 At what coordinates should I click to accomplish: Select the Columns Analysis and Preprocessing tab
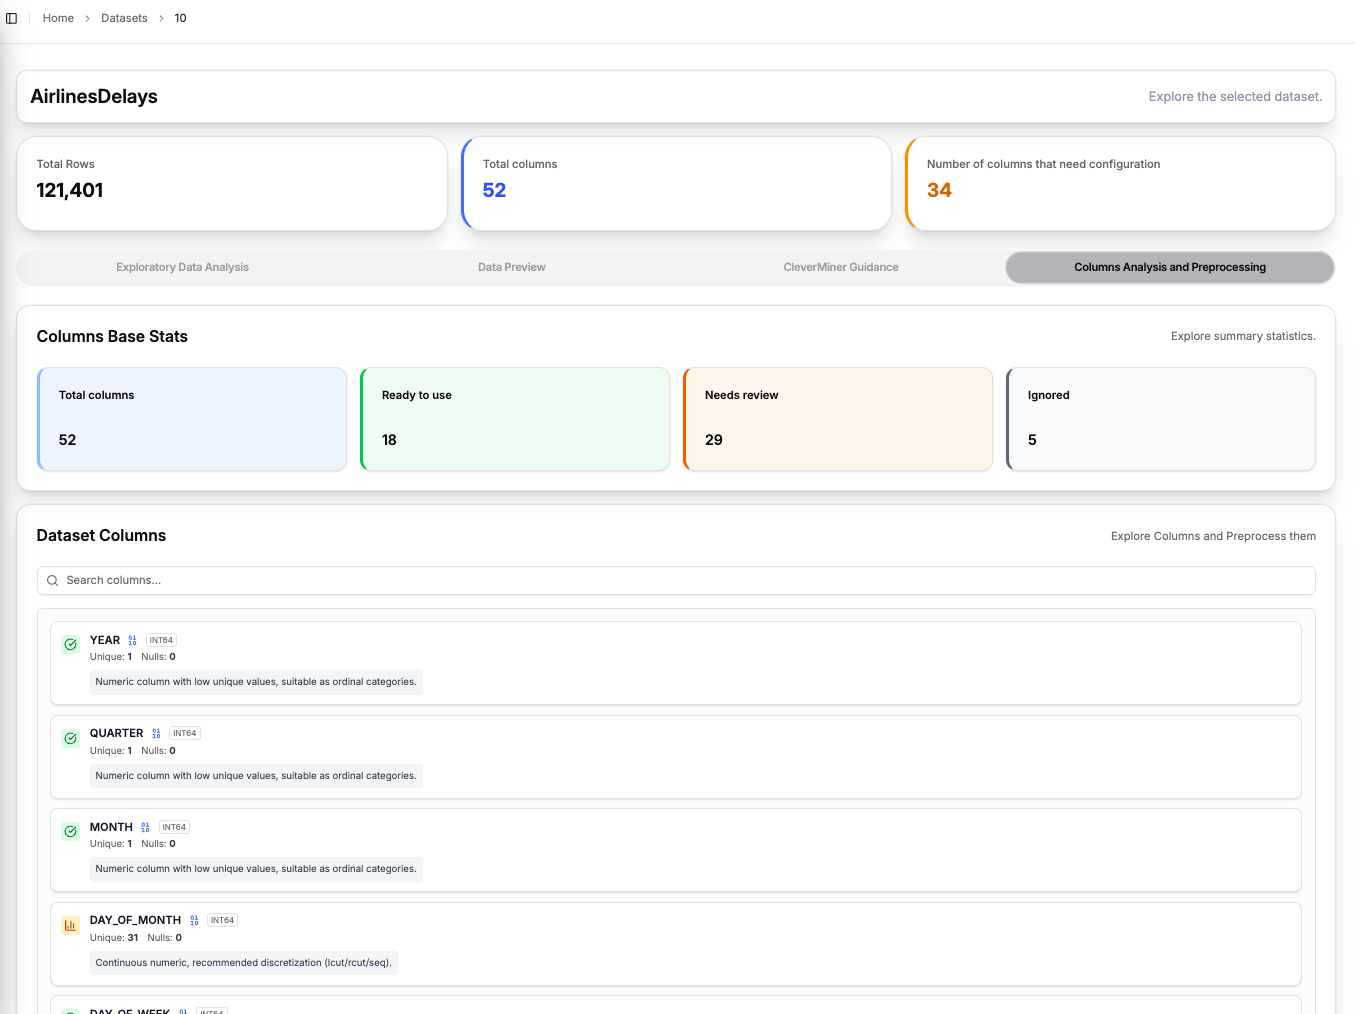[1169, 267]
